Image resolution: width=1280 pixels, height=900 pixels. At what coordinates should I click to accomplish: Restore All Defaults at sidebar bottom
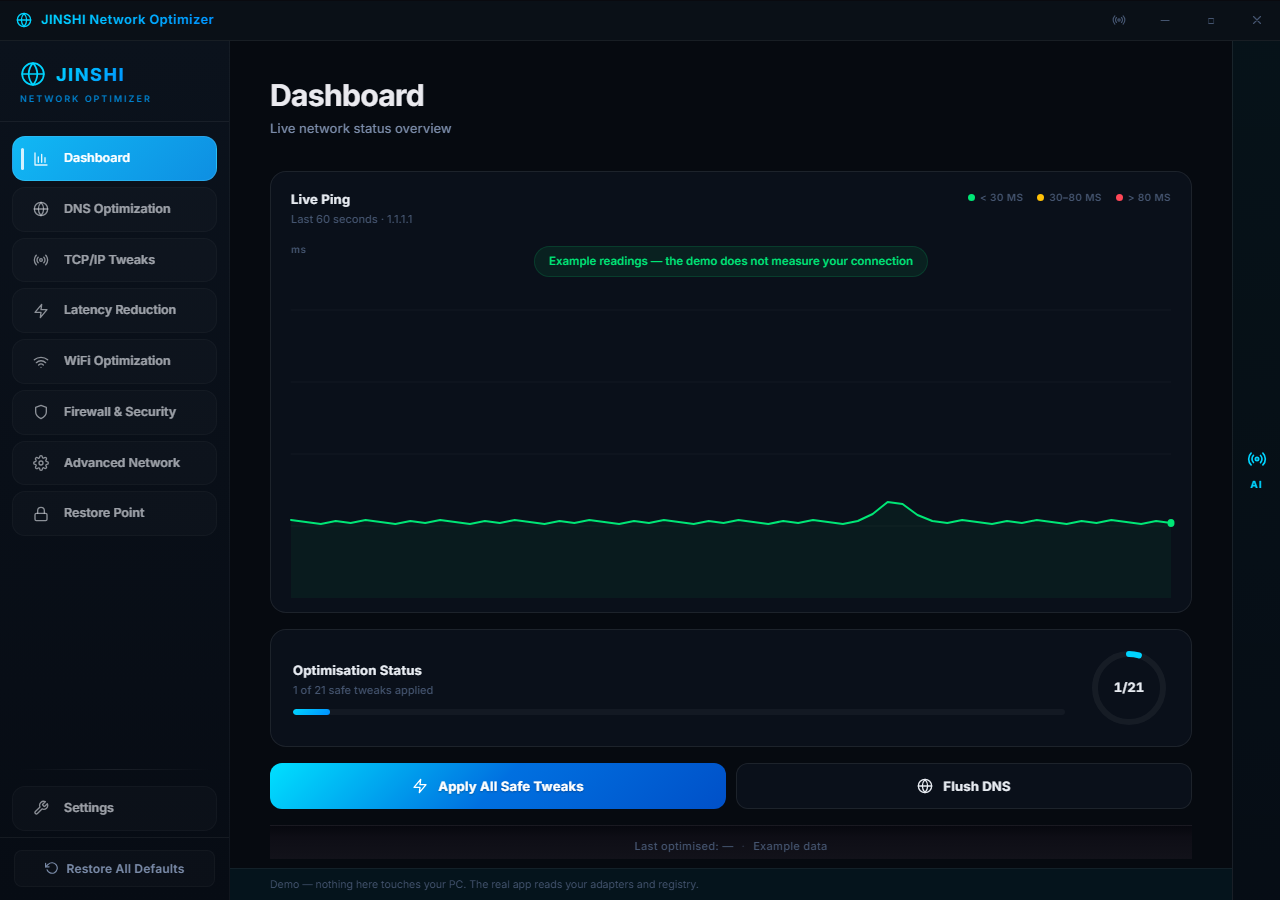pos(114,868)
